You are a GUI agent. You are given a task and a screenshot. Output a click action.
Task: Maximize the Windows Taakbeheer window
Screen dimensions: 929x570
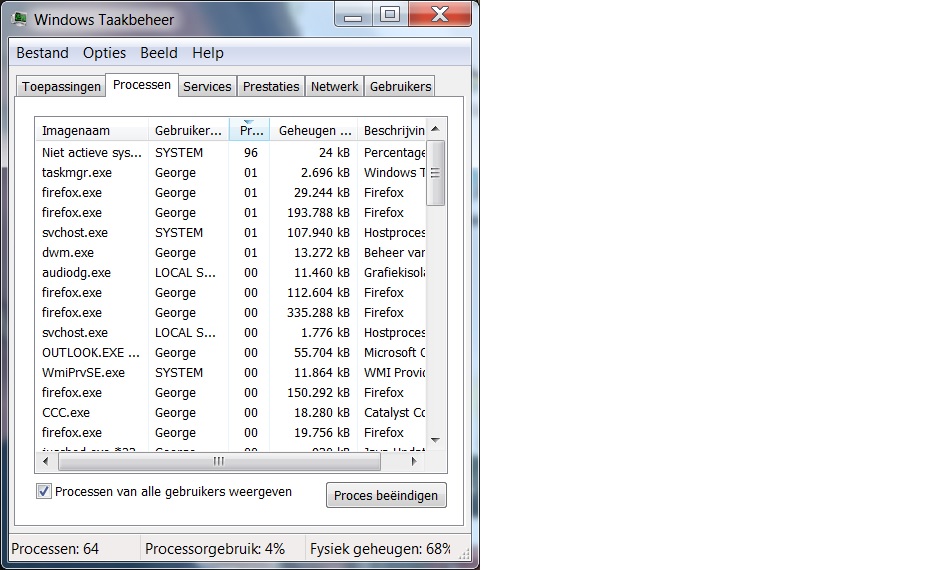coord(389,14)
